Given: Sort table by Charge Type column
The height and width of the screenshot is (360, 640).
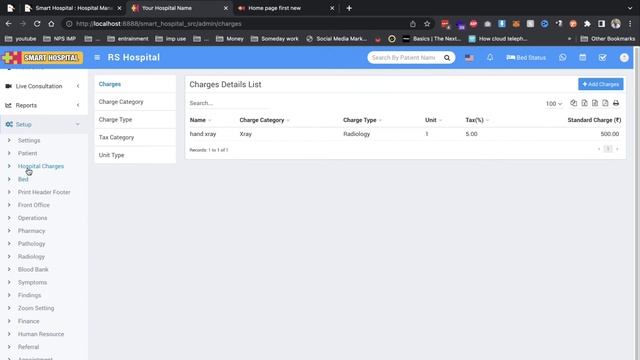Looking at the screenshot, I should [x=362, y=120].
